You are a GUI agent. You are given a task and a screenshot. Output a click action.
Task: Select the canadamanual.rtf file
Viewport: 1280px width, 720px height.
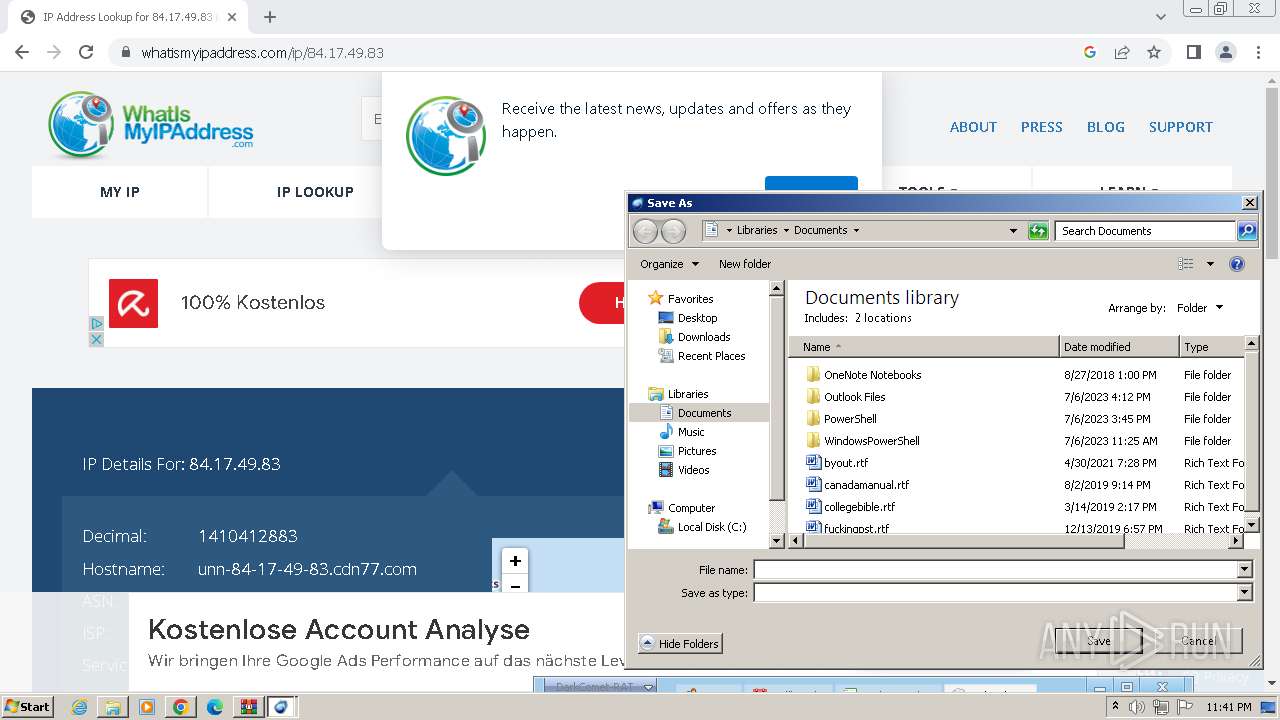[x=867, y=485]
